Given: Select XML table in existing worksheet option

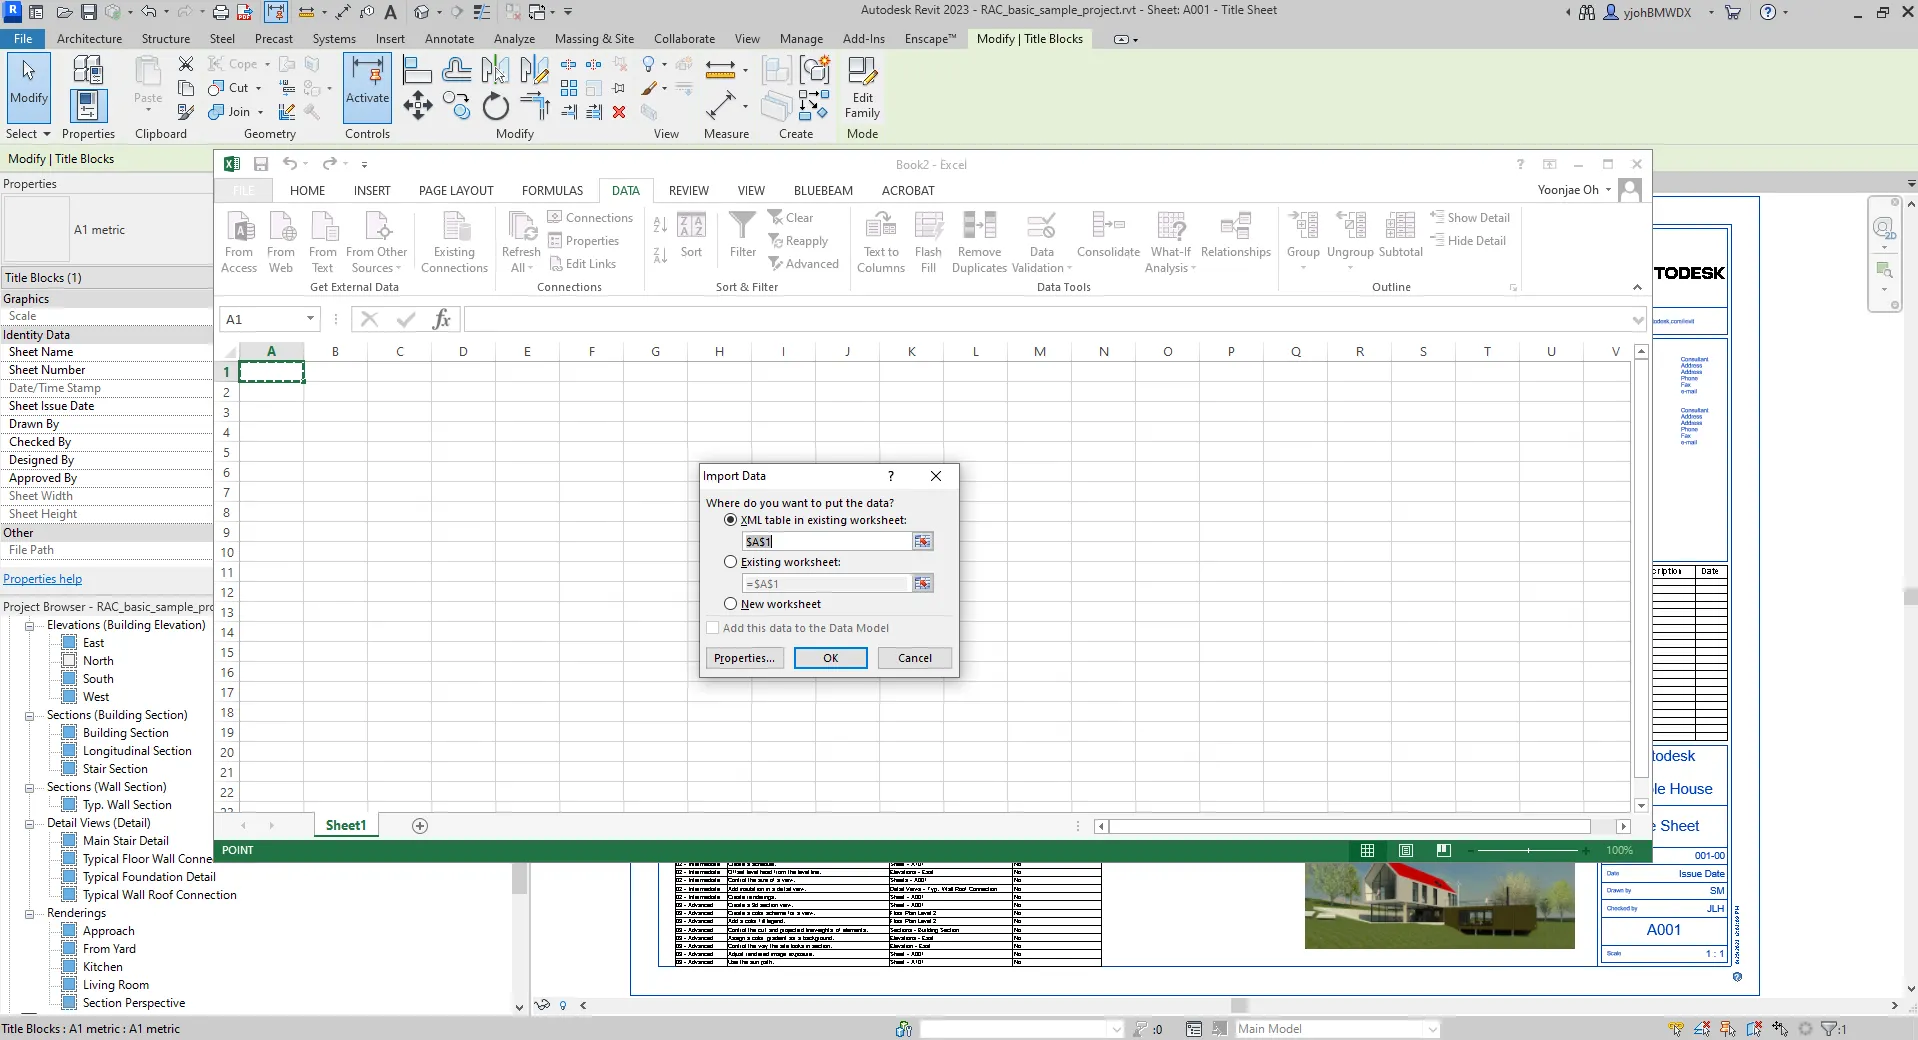Looking at the screenshot, I should 731,520.
